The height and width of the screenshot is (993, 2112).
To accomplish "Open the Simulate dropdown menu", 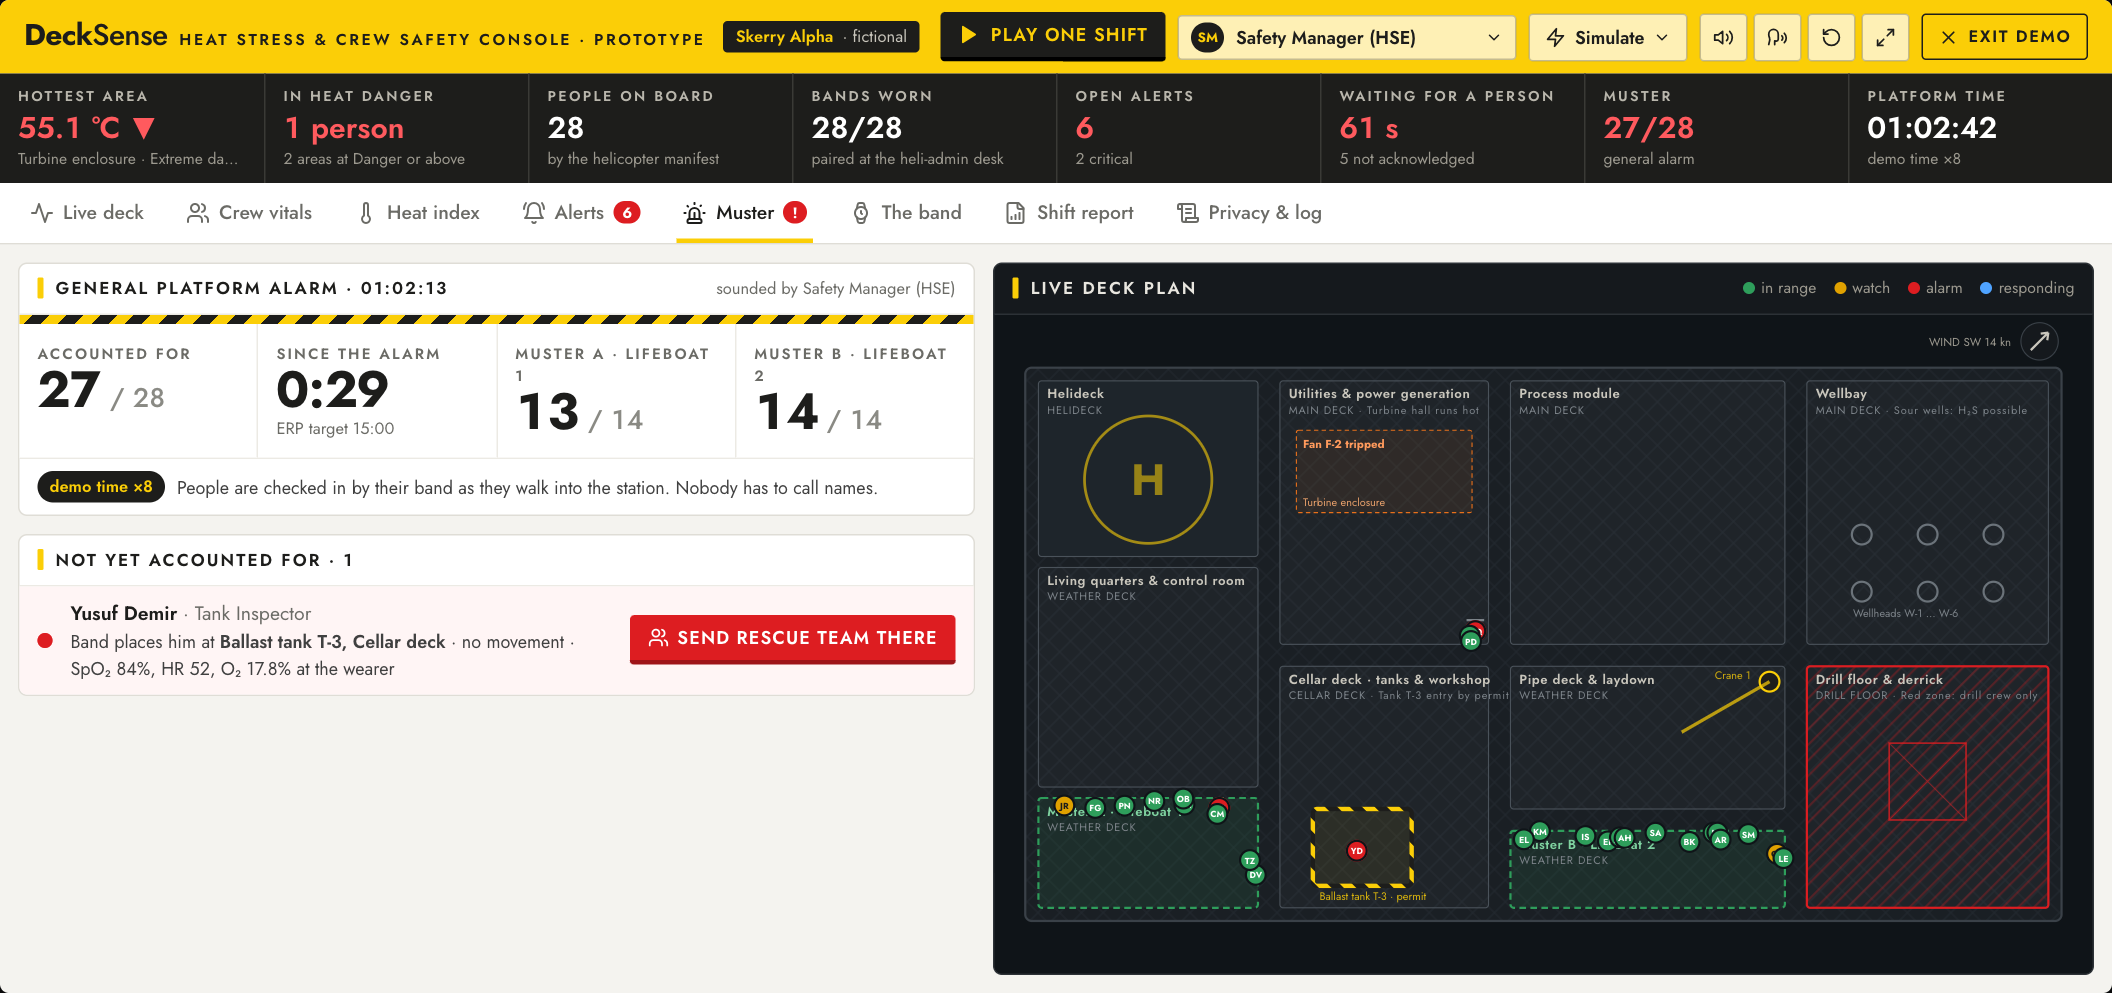I will click(1607, 38).
